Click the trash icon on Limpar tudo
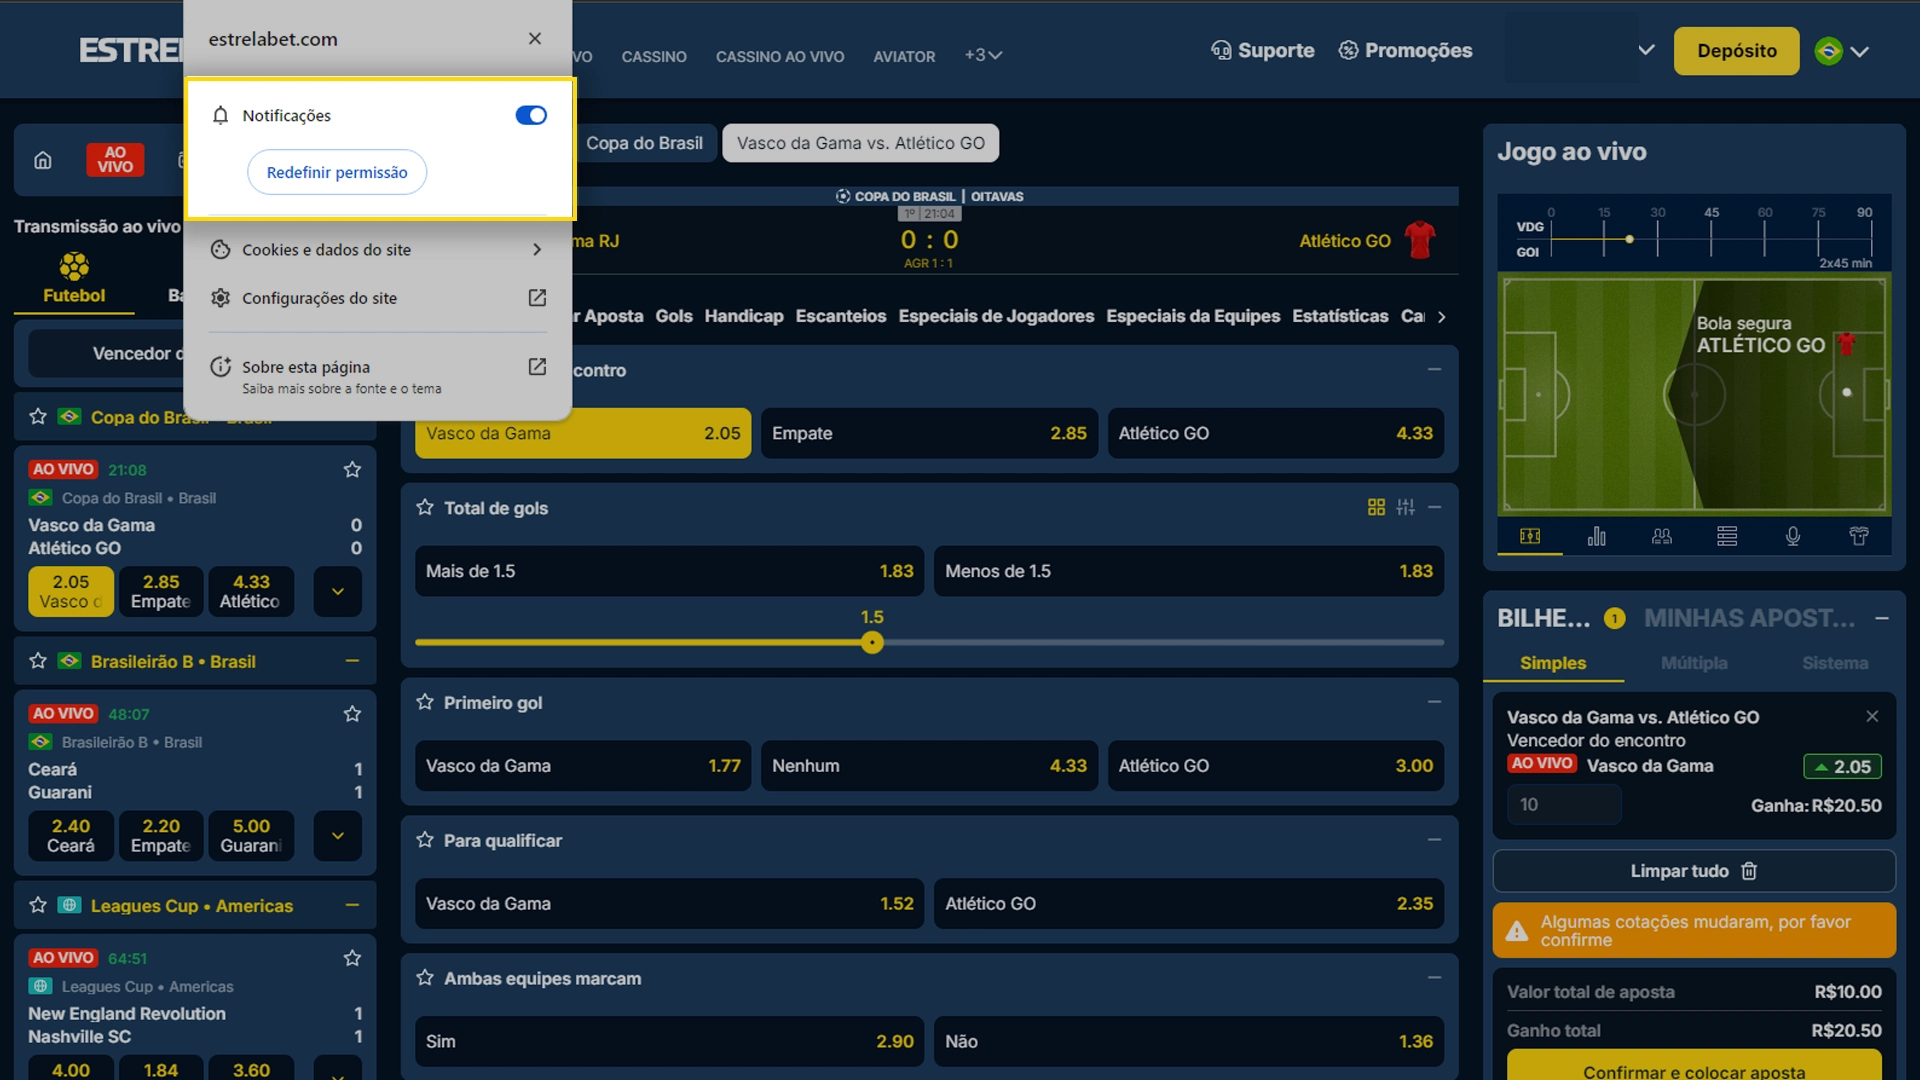The image size is (1920, 1080). 1749,871
